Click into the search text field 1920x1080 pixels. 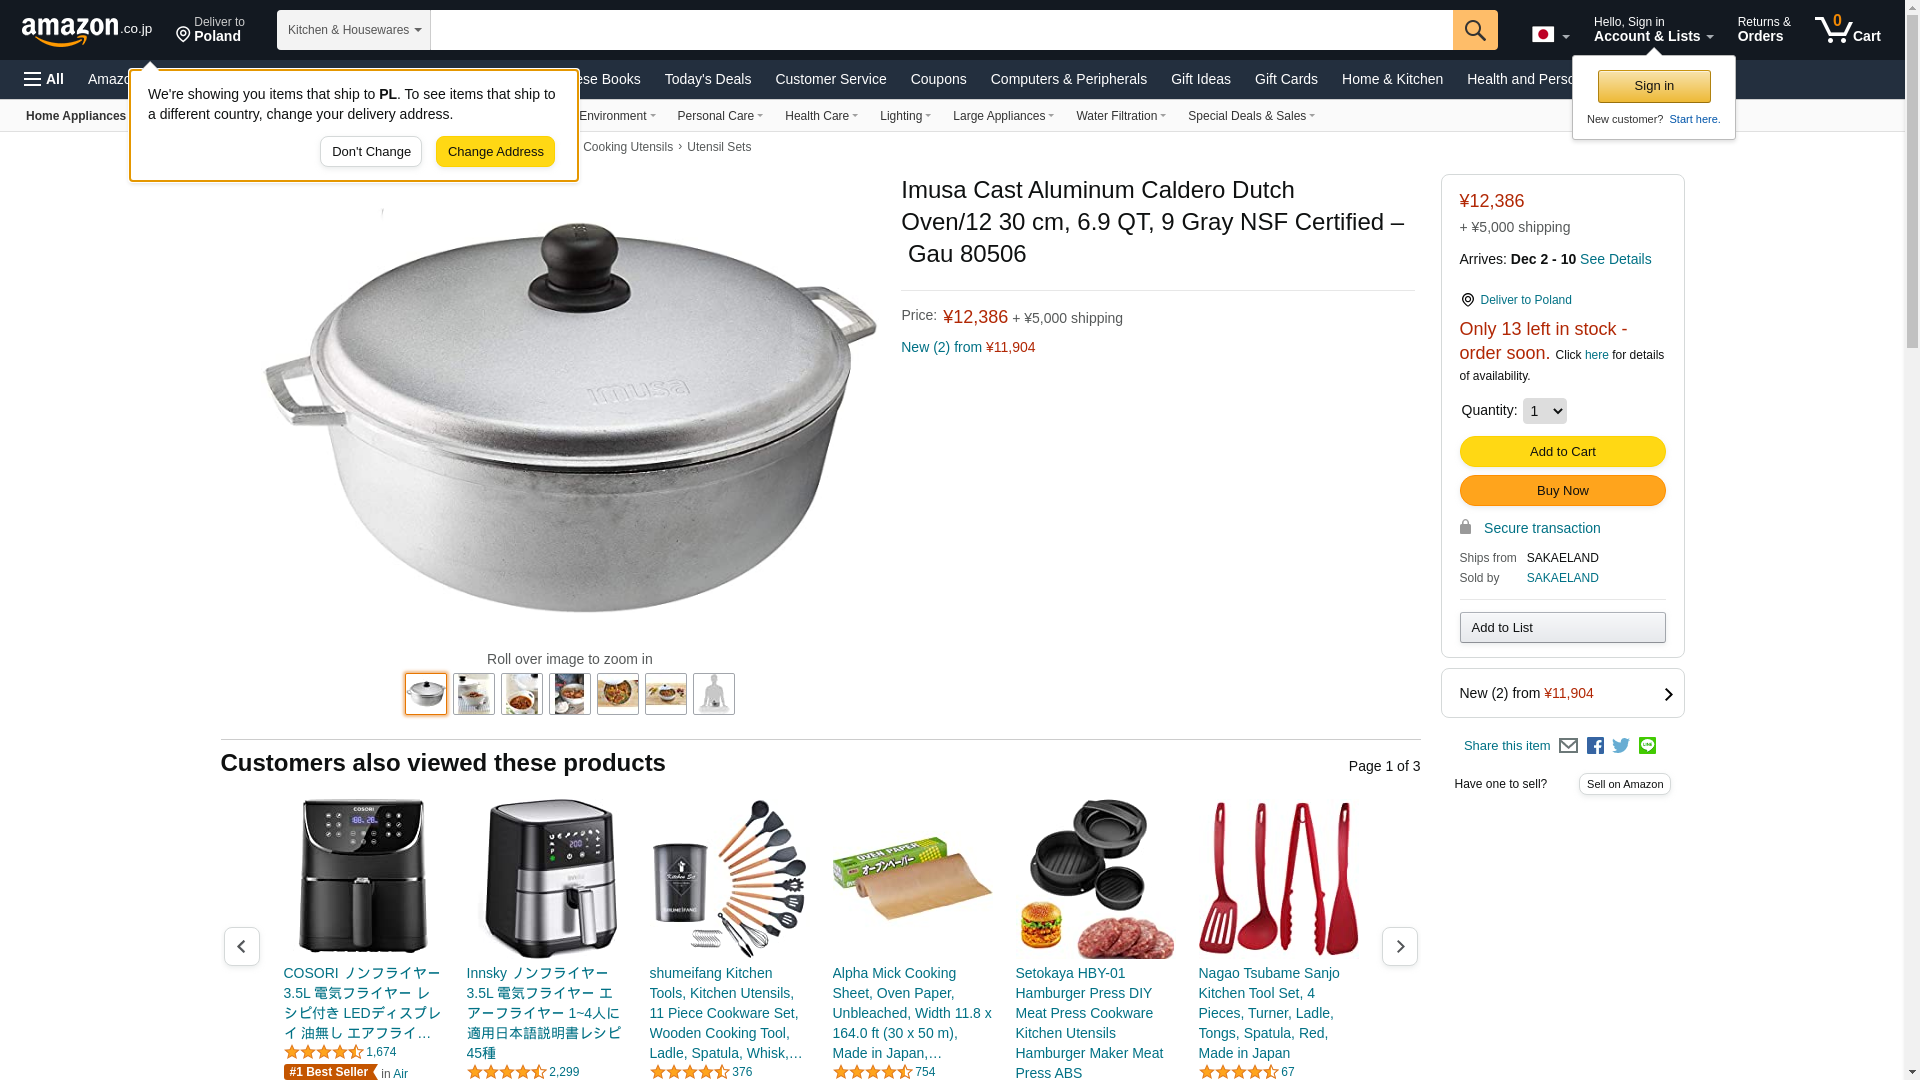pos(941,30)
